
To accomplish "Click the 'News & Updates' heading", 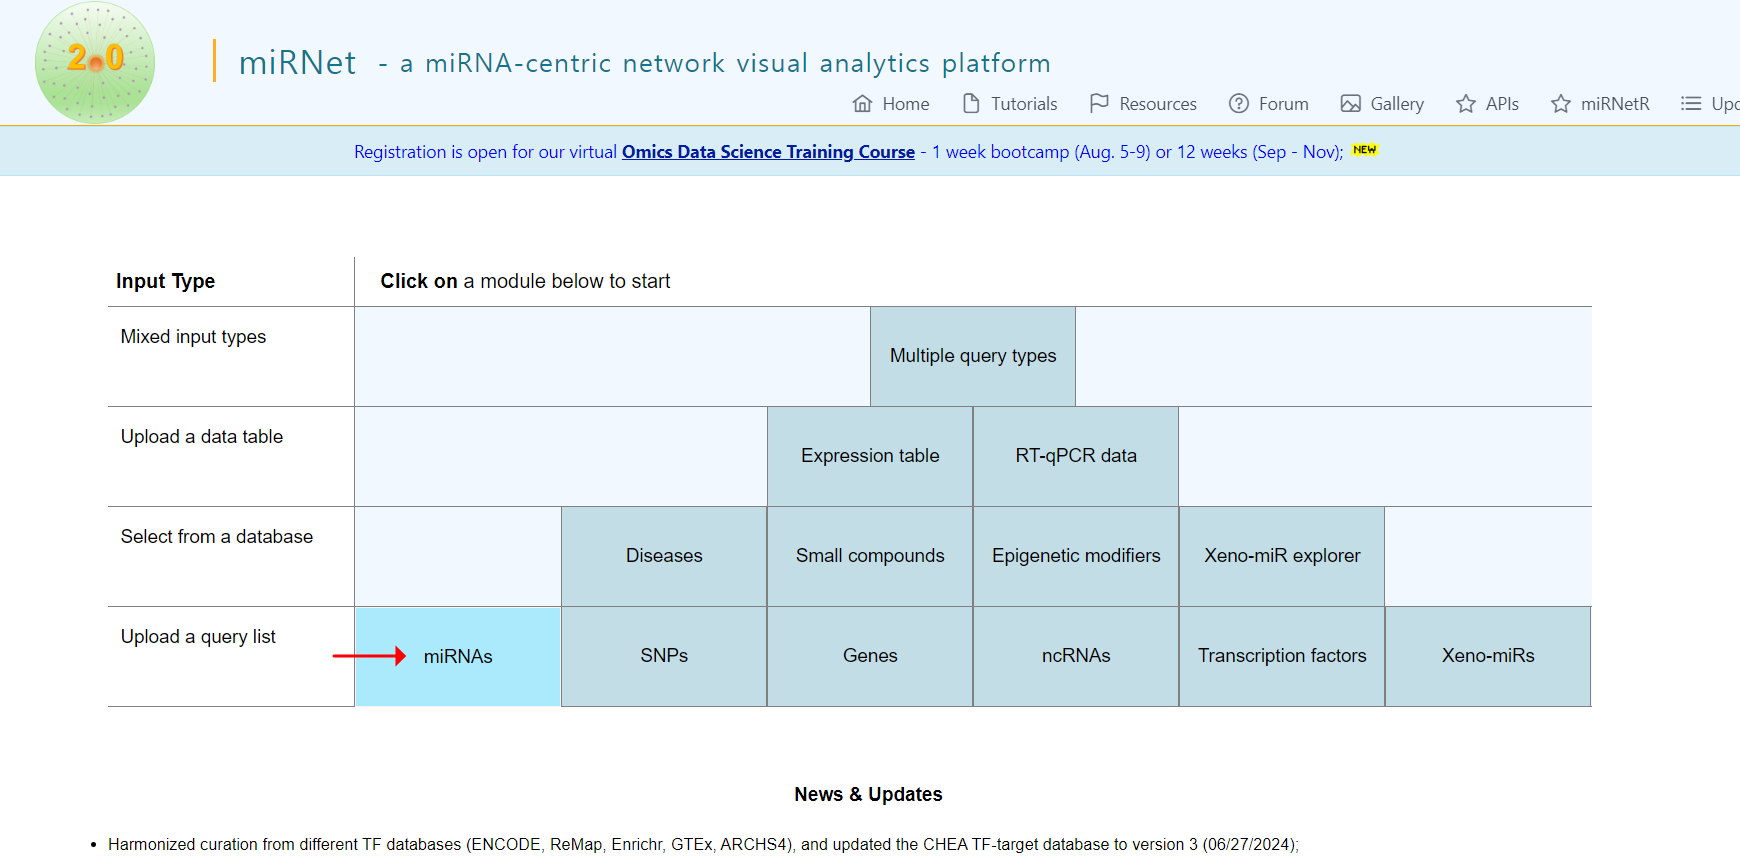I will pos(868,794).
